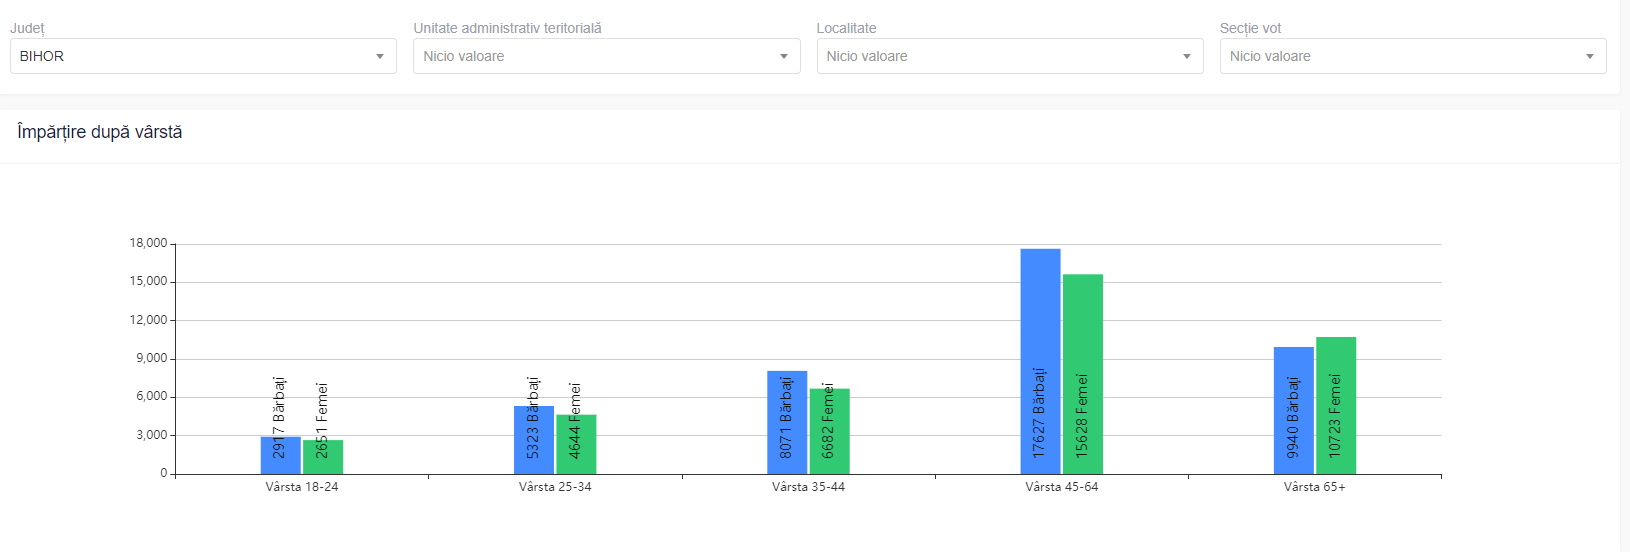1630x552 pixels.
Task: Click the green 2651 Femei bar
Action: [x=323, y=457]
